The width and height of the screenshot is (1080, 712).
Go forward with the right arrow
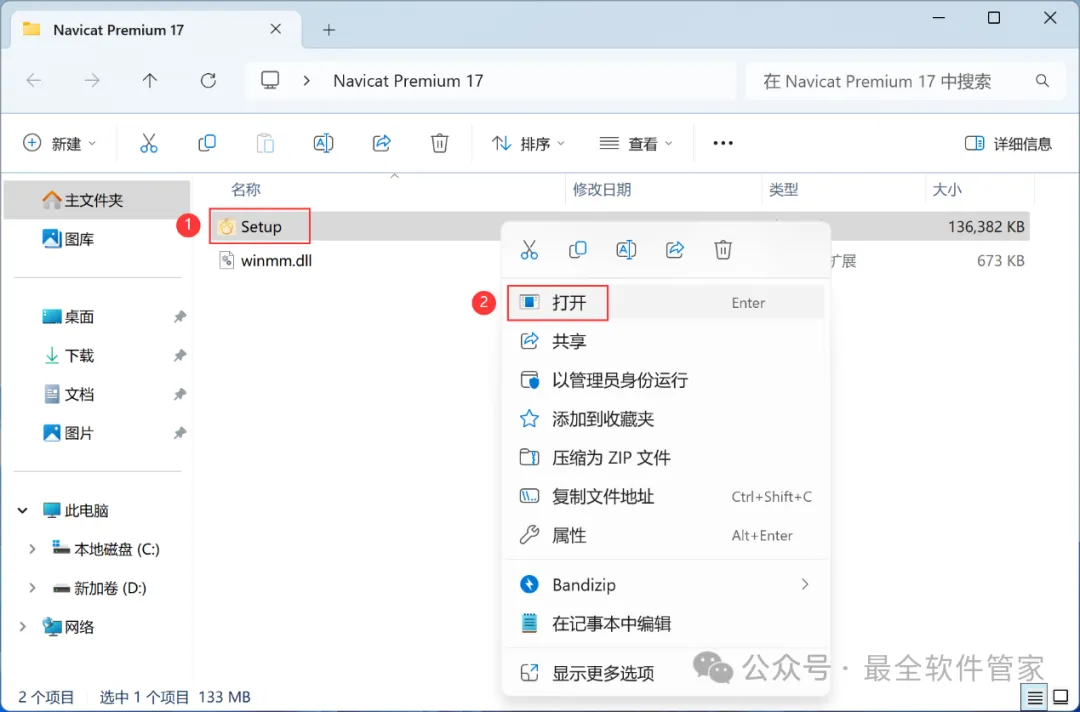[x=92, y=81]
